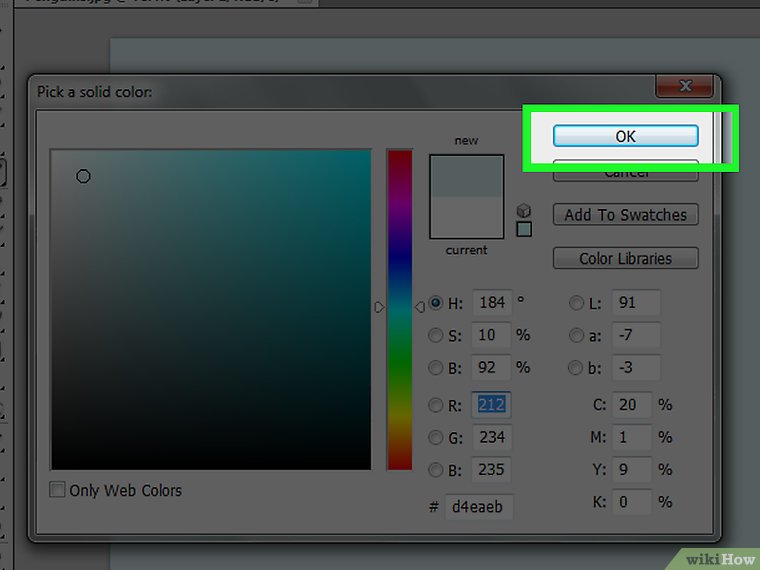Screen dimensions: 760x570
Task: Open Color Libraries
Action: tap(625, 259)
